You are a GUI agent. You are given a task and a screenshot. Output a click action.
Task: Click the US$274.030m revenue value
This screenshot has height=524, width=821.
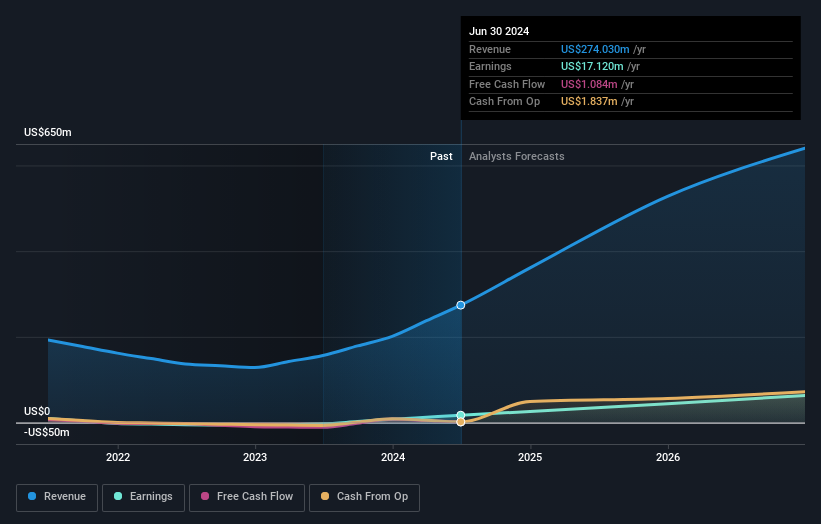tap(595, 49)
